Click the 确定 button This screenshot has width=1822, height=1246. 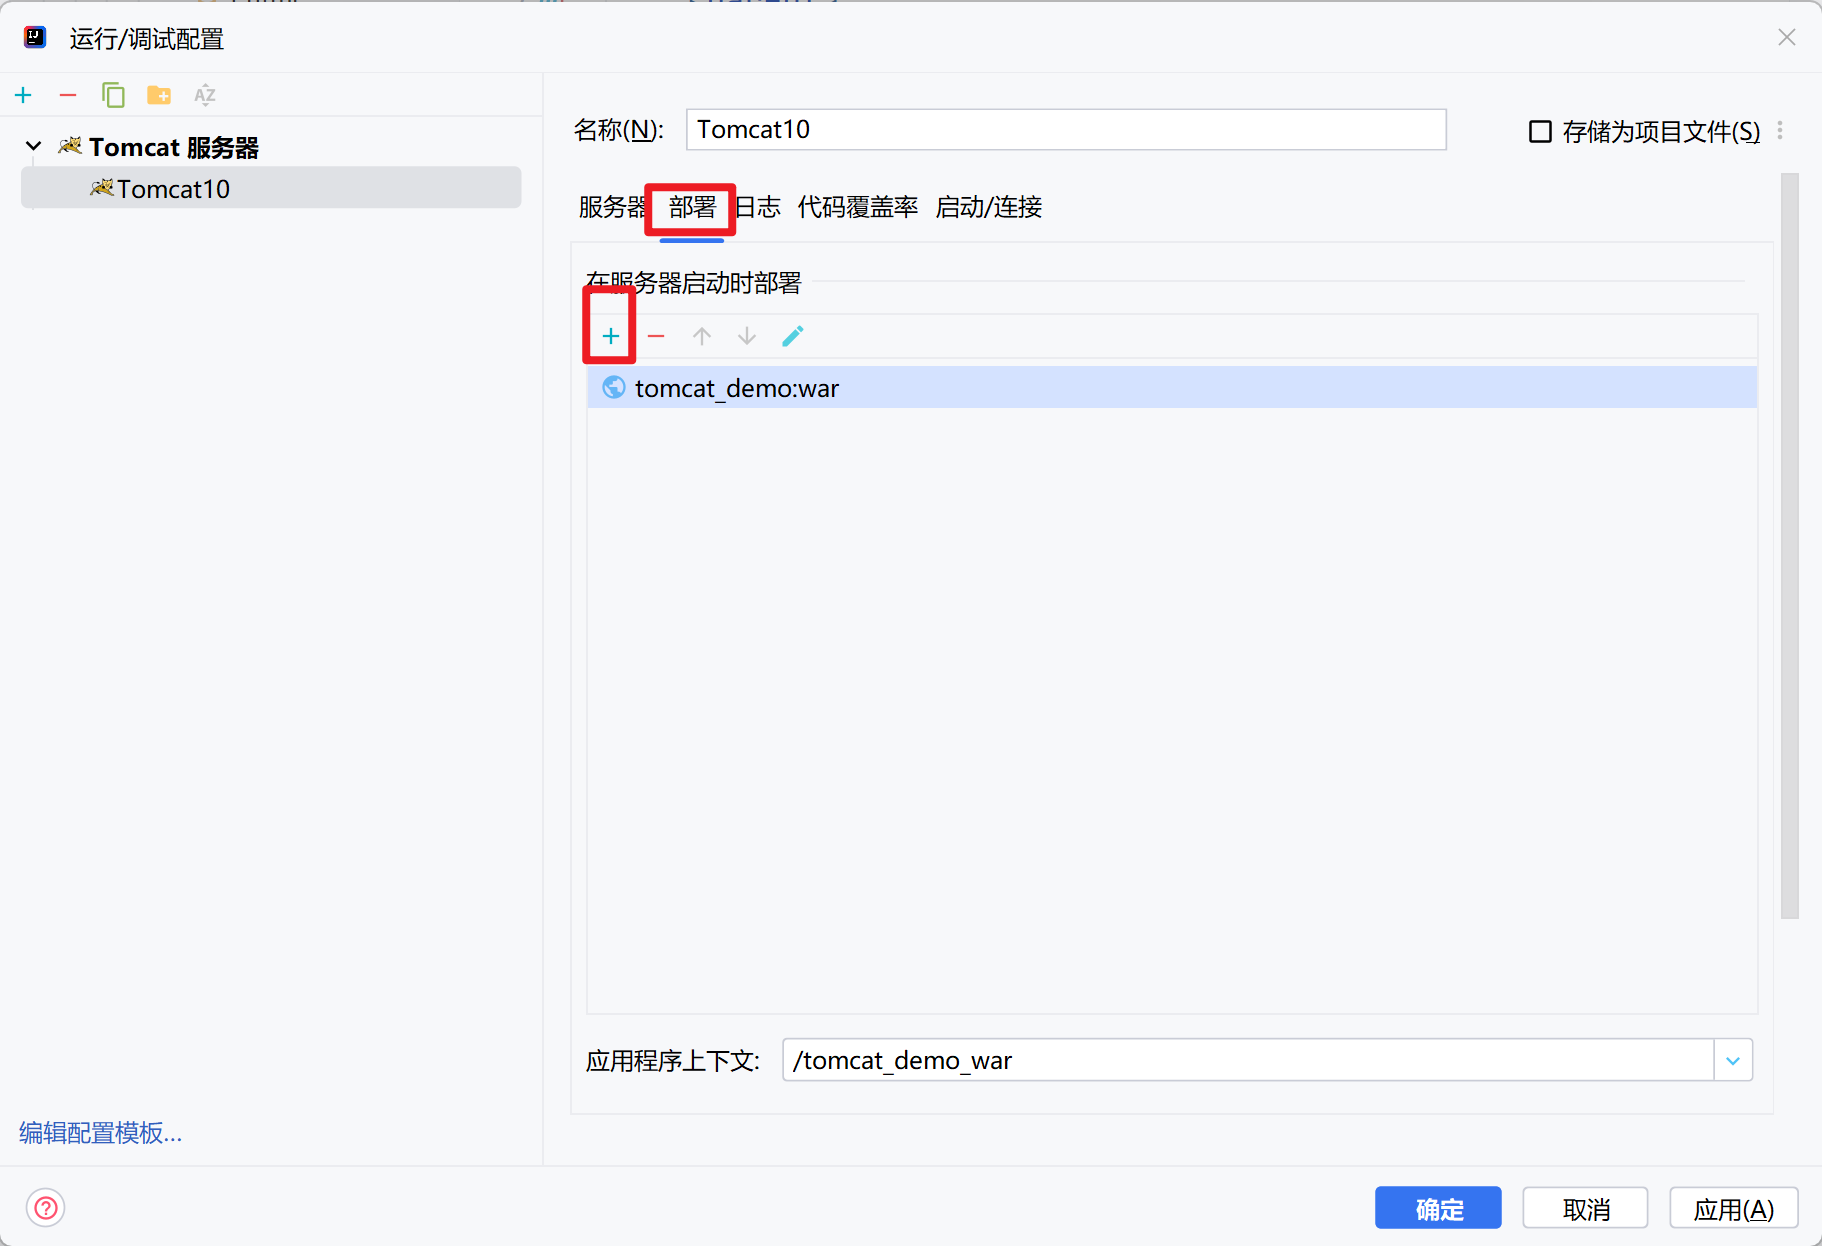click(x=1437, y=1208)
